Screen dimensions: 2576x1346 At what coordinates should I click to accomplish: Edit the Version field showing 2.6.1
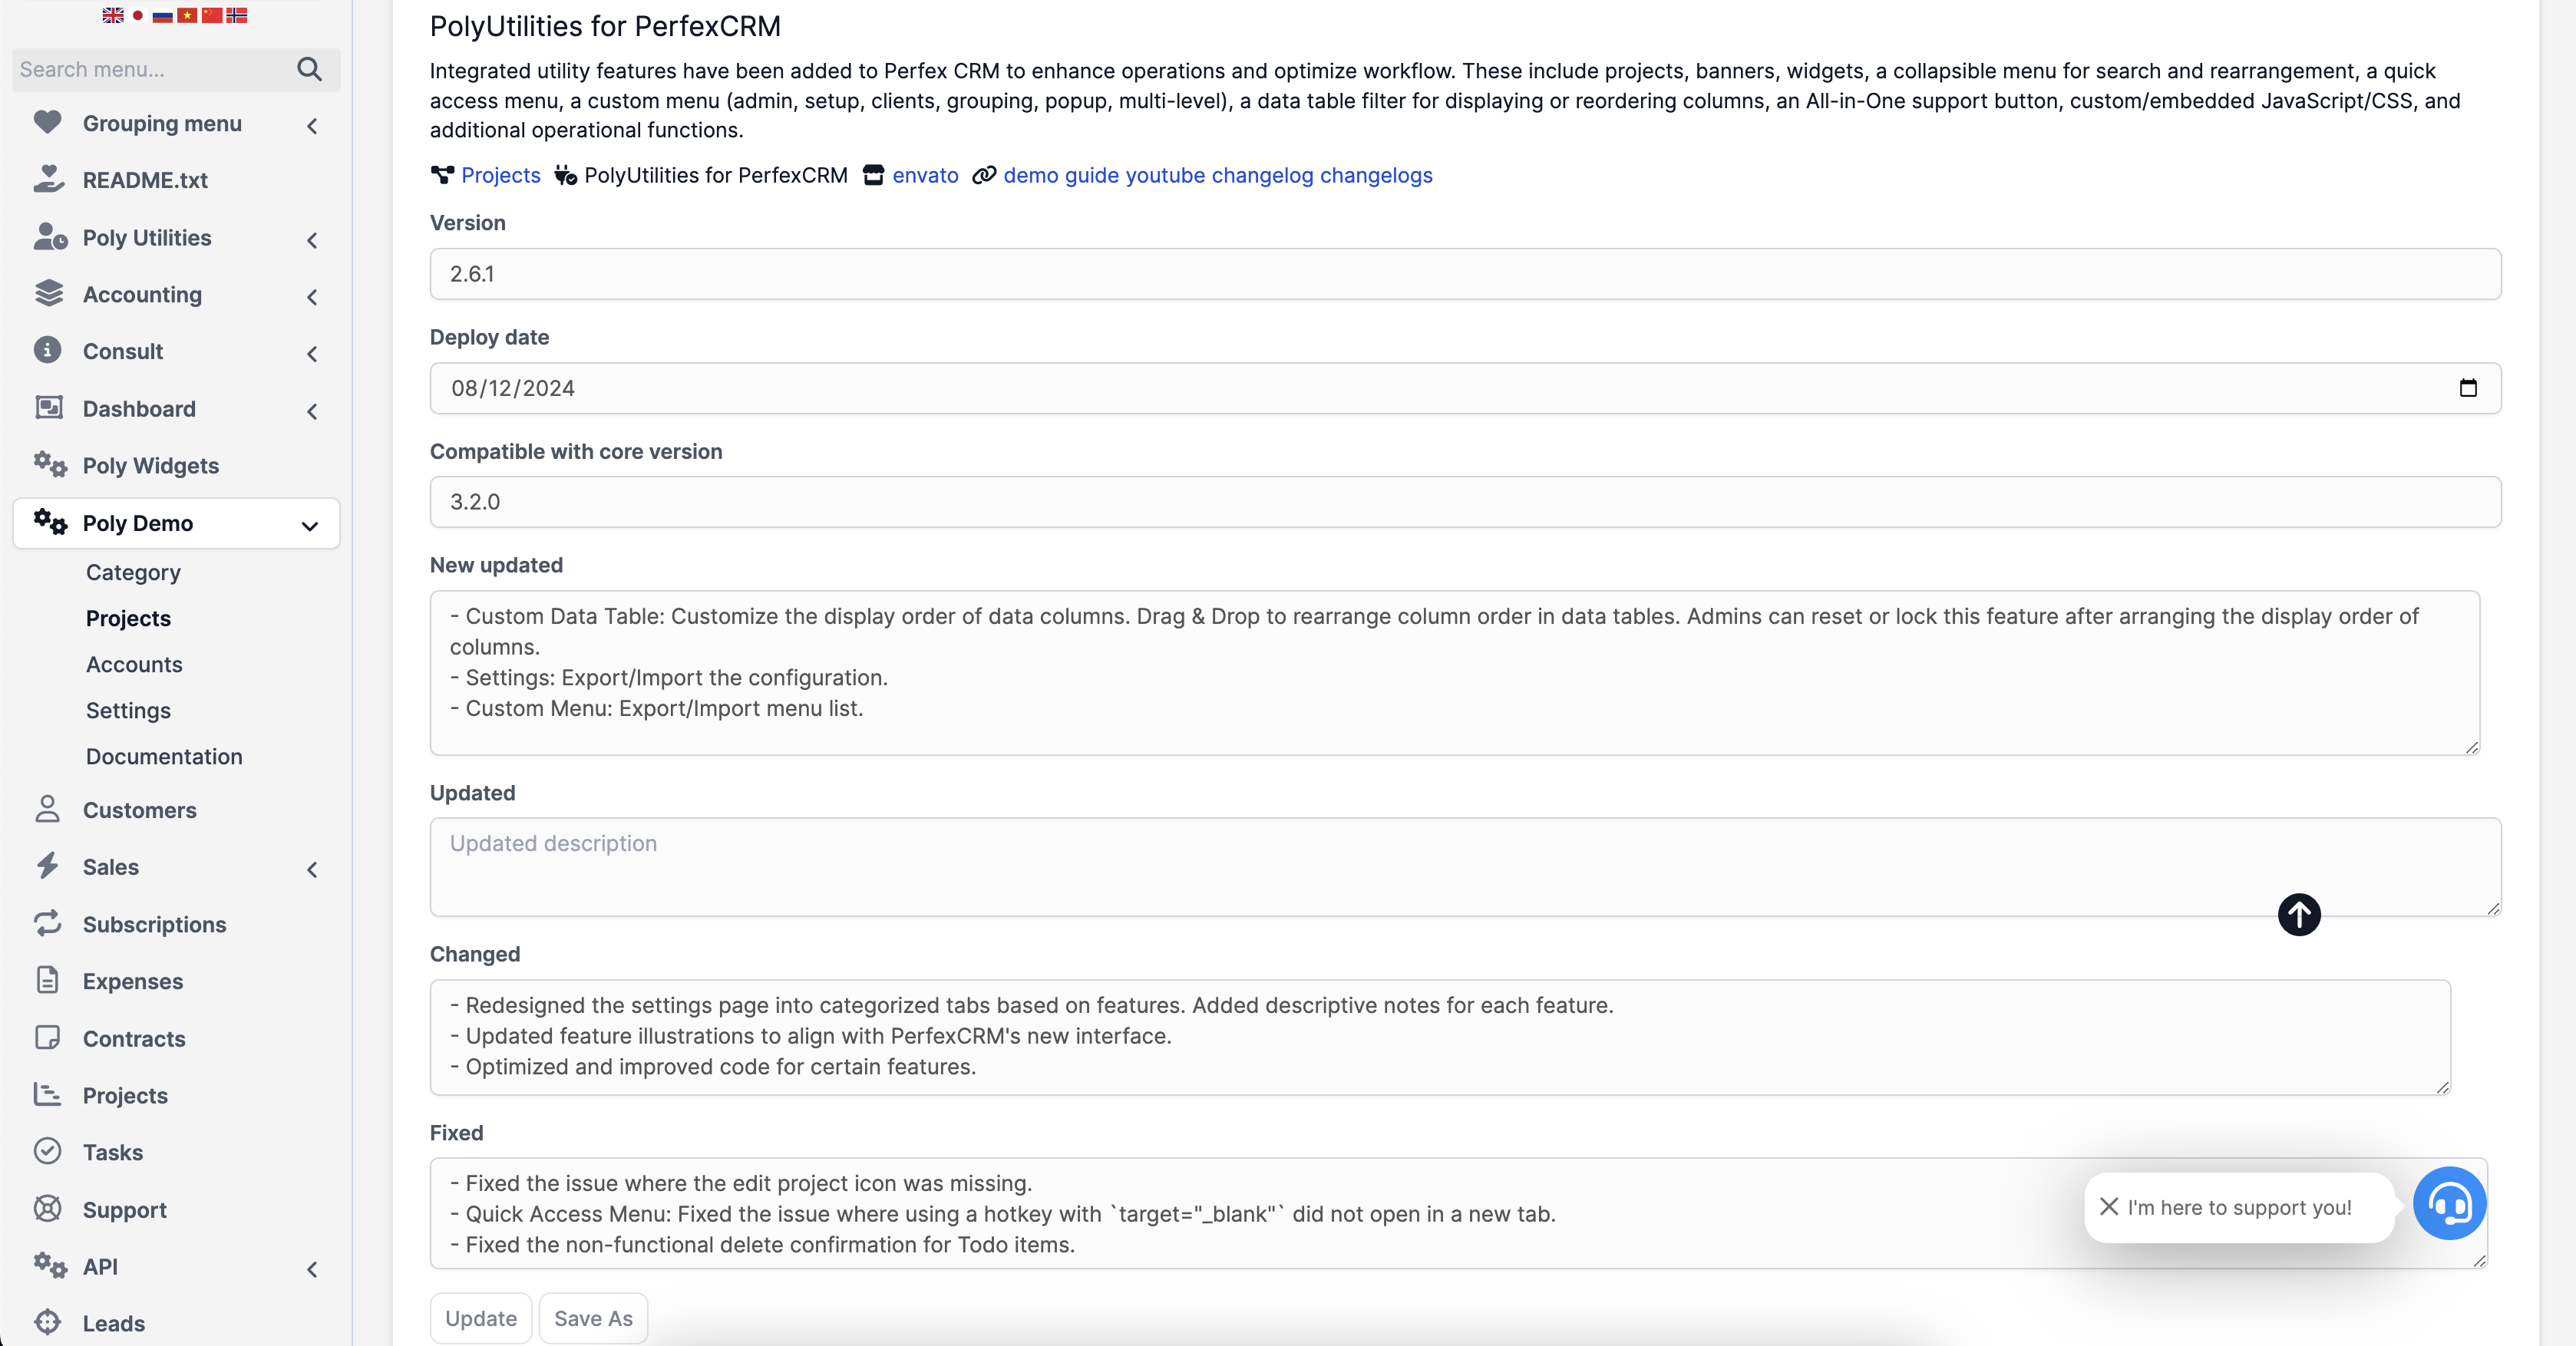click(x=1465, y=274)
